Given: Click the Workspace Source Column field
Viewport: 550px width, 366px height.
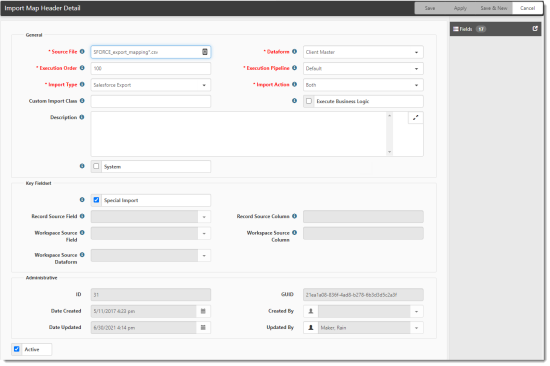Looking at the screenshot, I should pyautogui.click(x=363, y=233).
